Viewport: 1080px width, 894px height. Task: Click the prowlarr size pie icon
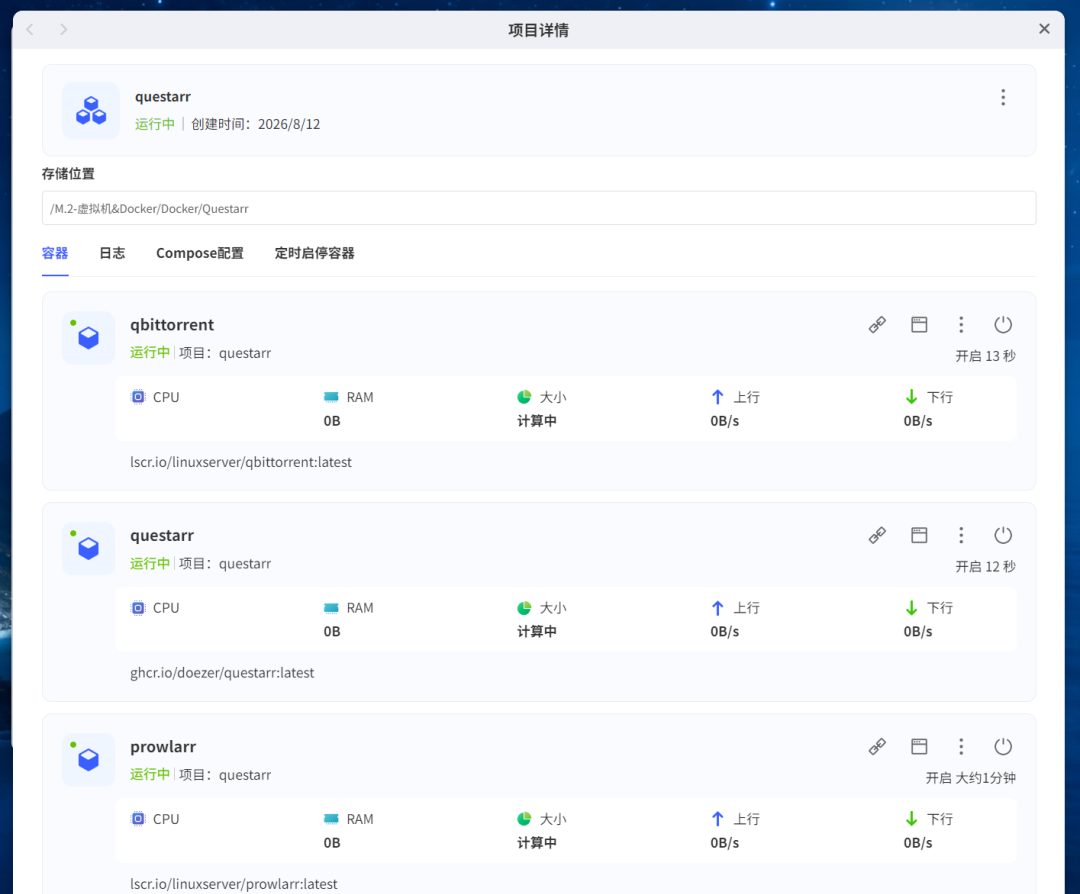(524, 818)
